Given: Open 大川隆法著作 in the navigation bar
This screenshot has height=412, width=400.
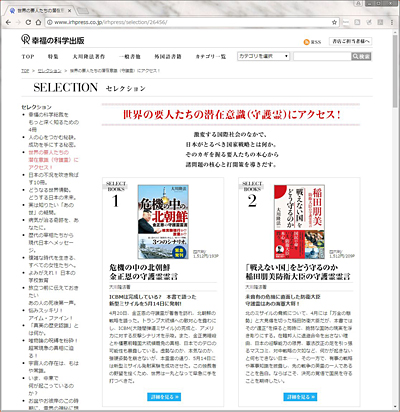Looking at the screenshot, I should click(89, 57).
